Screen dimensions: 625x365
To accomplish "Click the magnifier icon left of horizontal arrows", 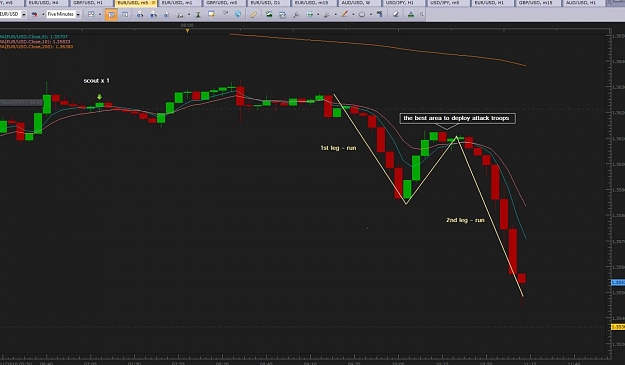I will (296, 14).
